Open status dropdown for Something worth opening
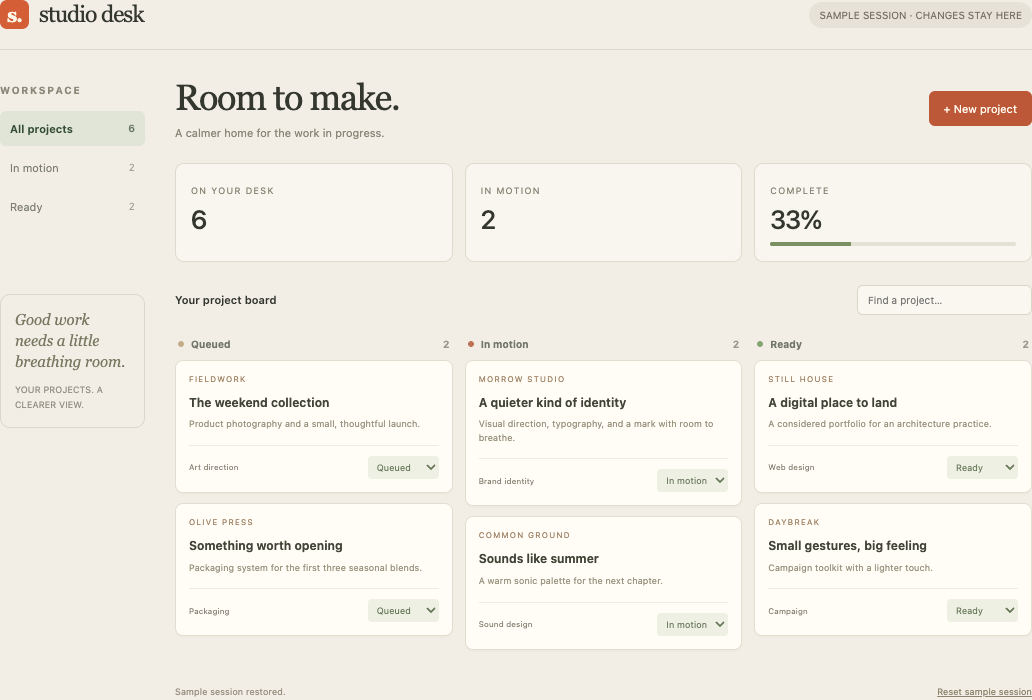Viewport: 1032px width, 700px height. coord(403,611)
